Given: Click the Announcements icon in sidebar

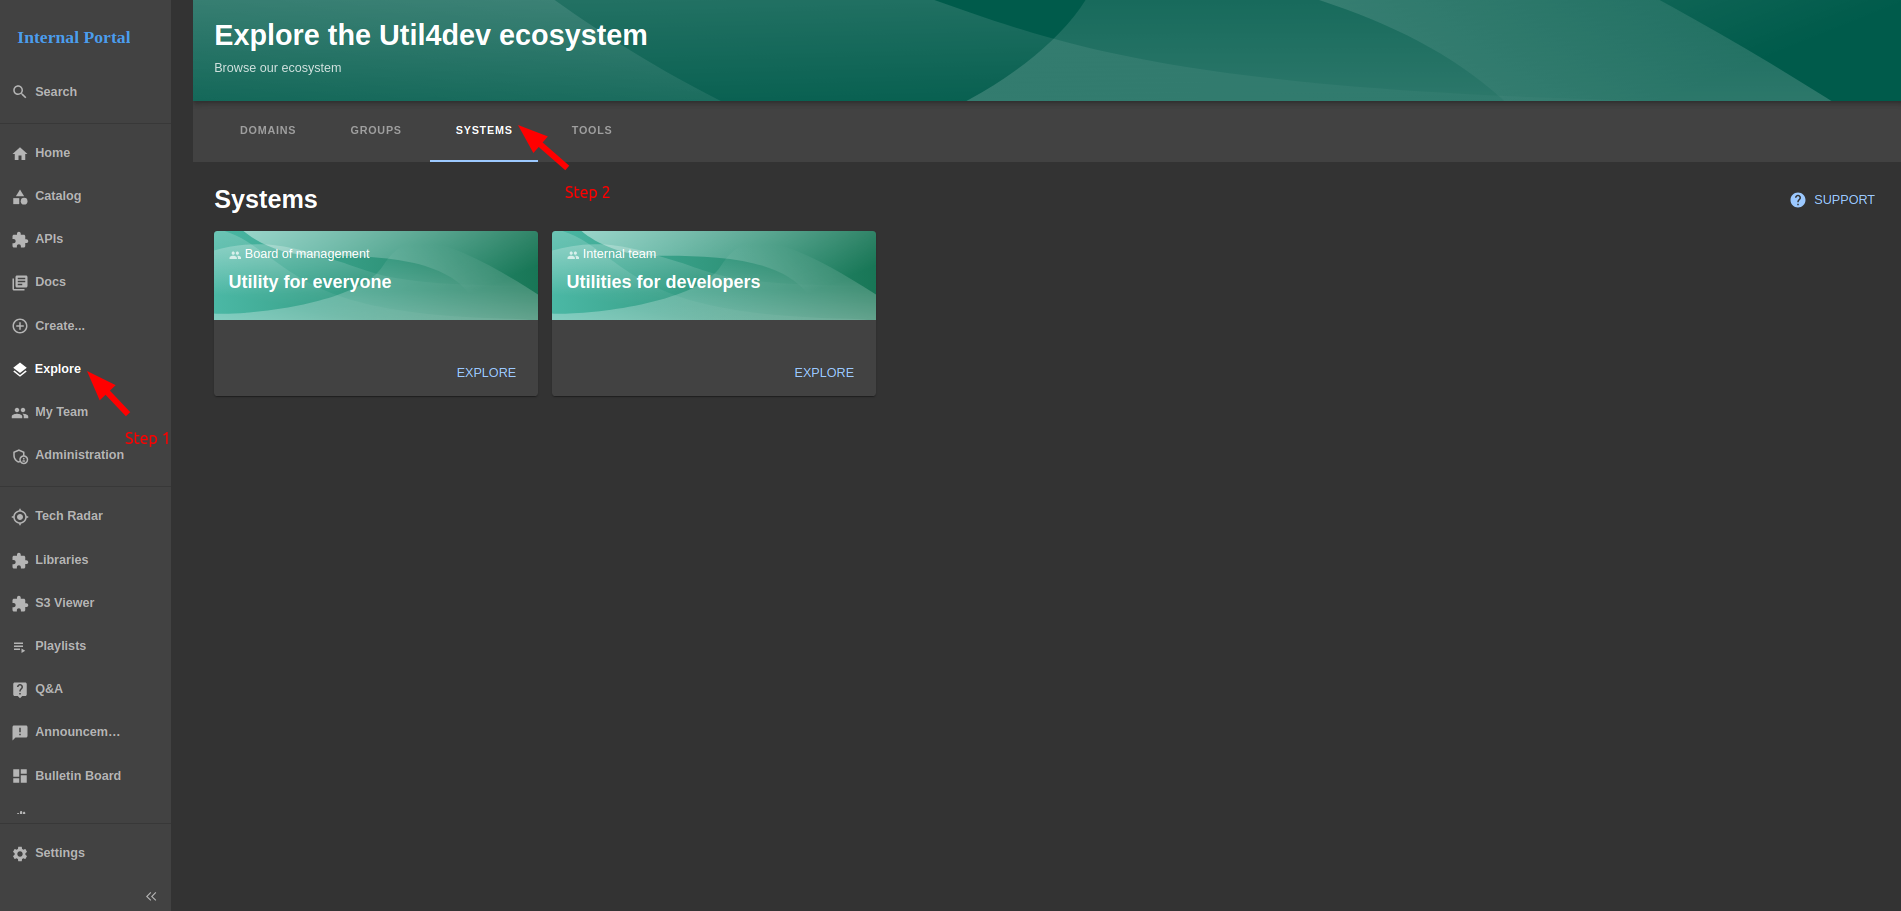Looking at the screenshot, I should (x=20, y=733).
